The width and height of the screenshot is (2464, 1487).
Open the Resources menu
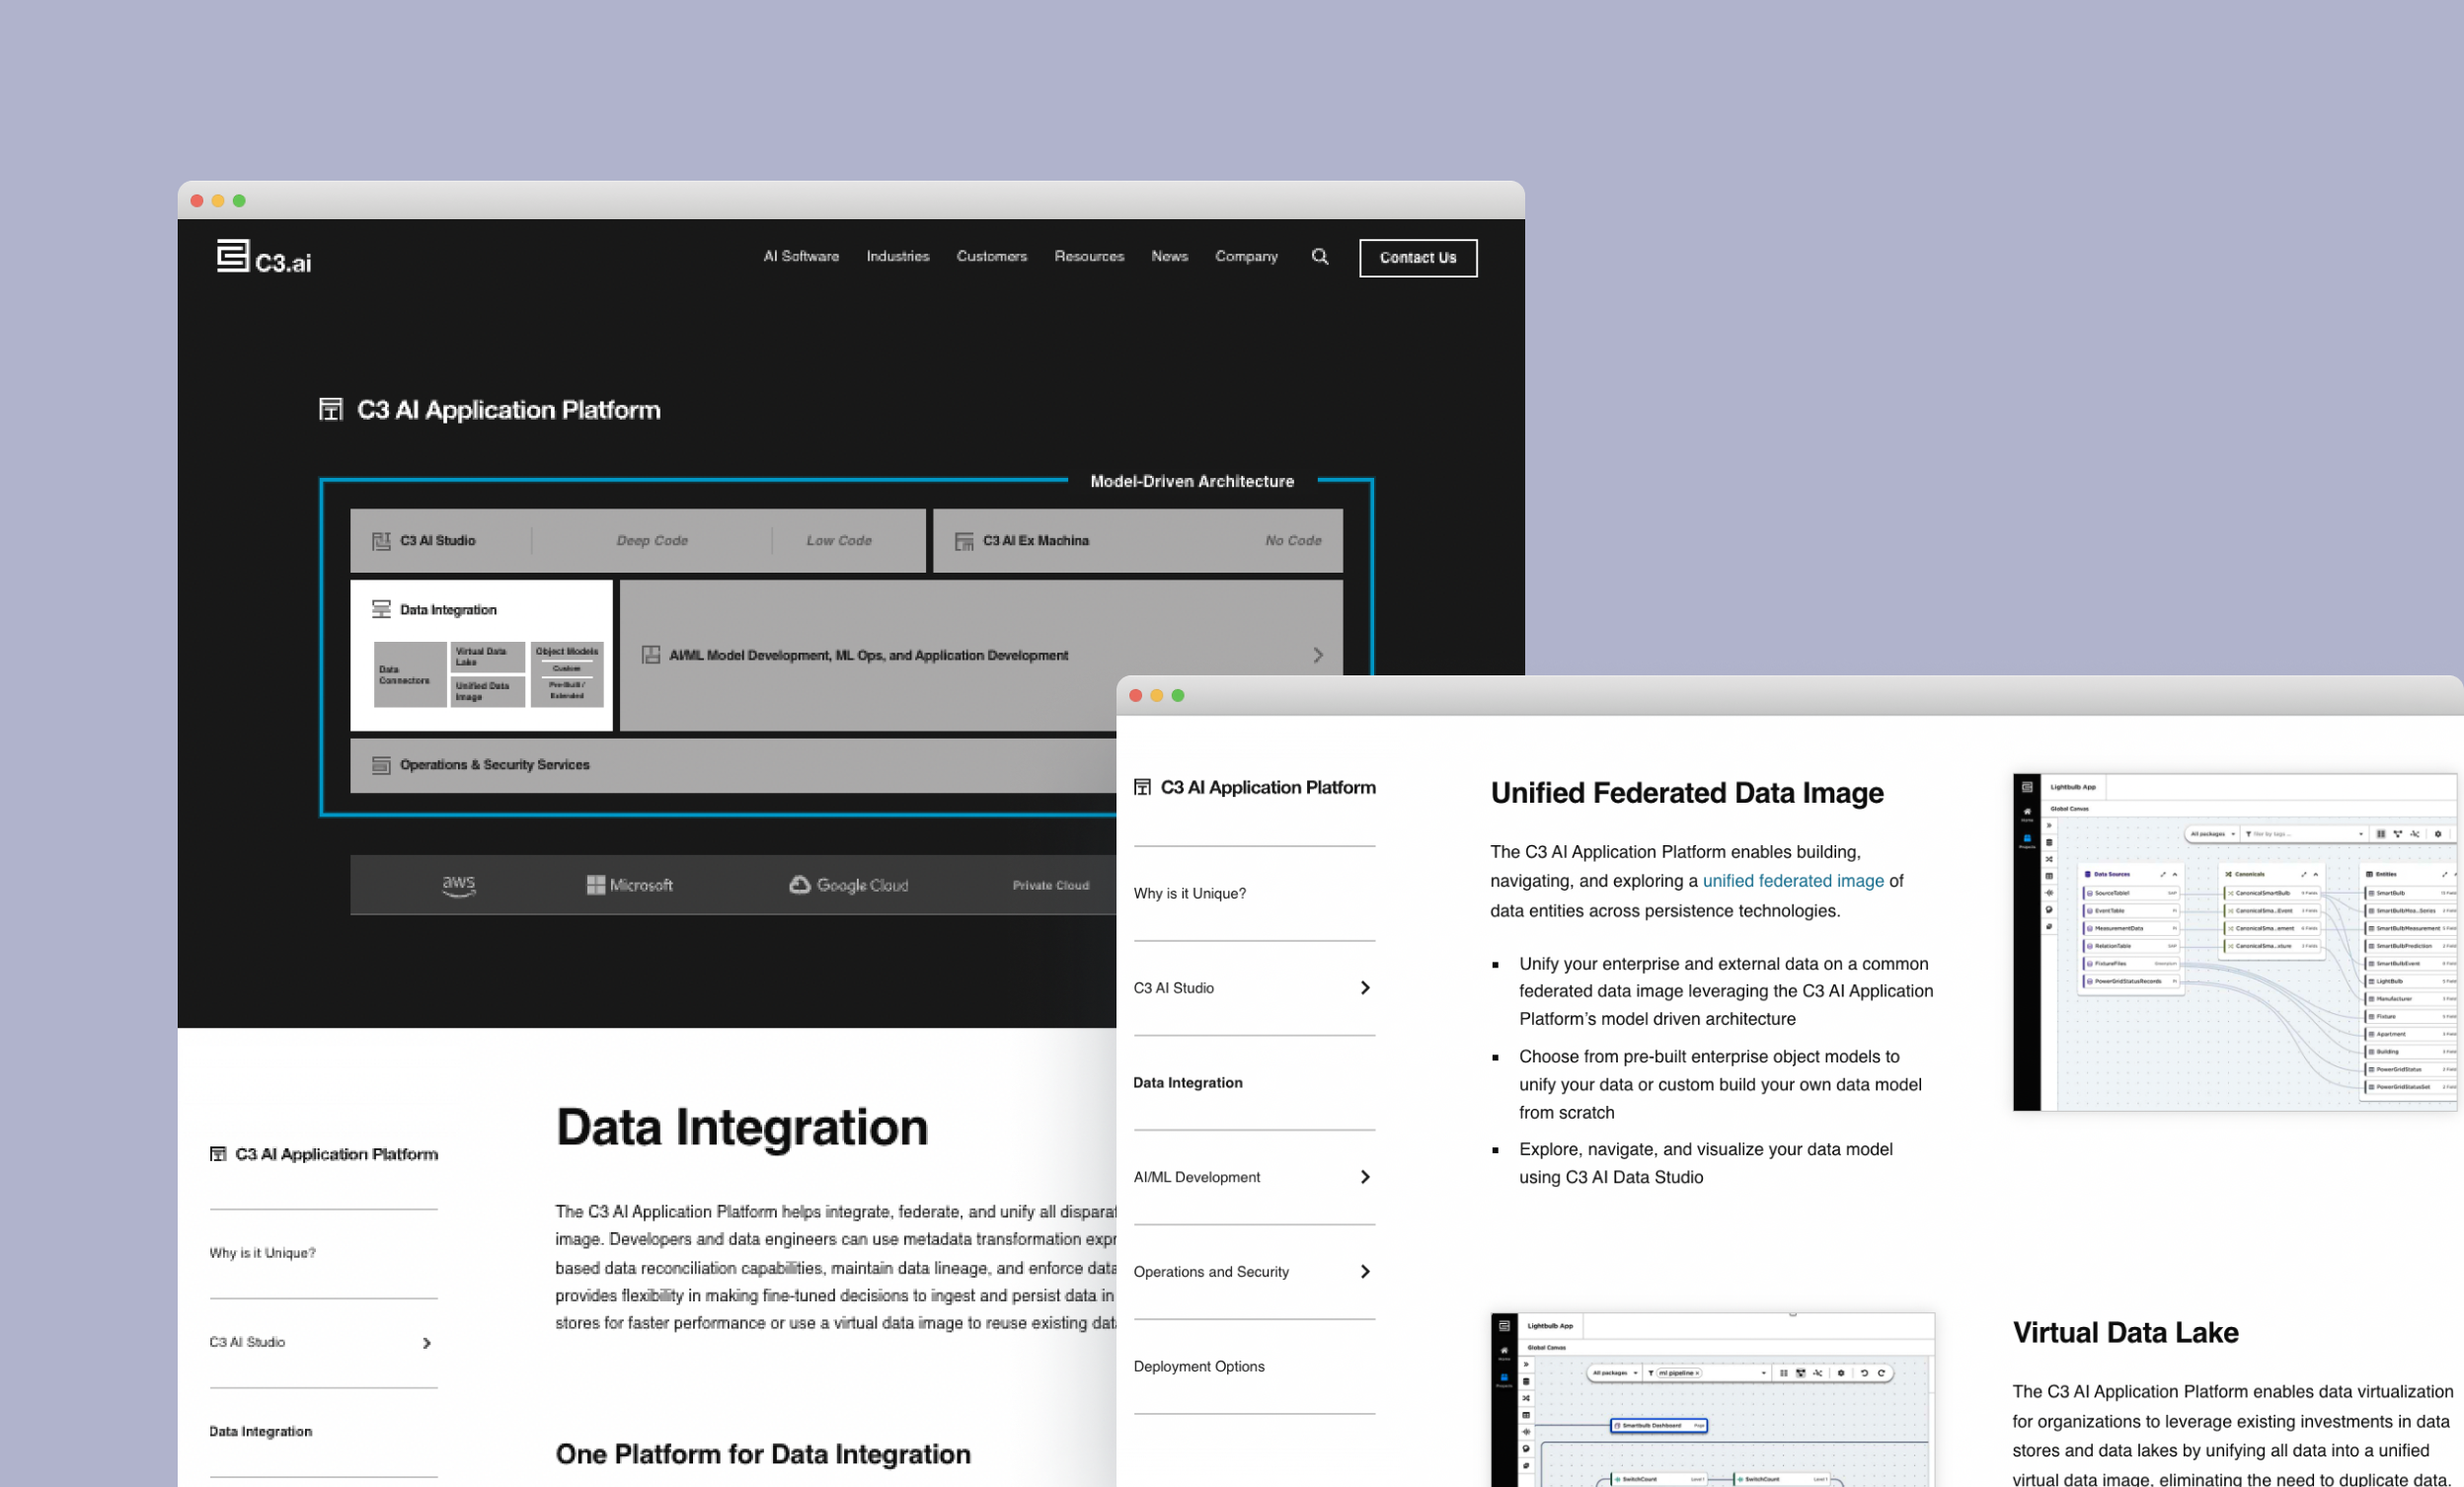click(x=1089, y=257)
